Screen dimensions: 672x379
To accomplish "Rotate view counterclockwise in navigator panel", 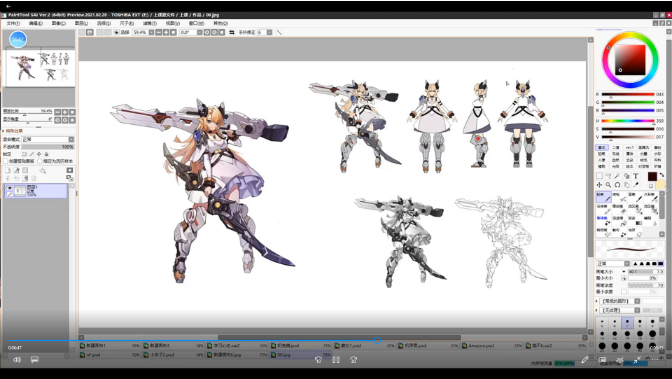I will click(58, 120).
